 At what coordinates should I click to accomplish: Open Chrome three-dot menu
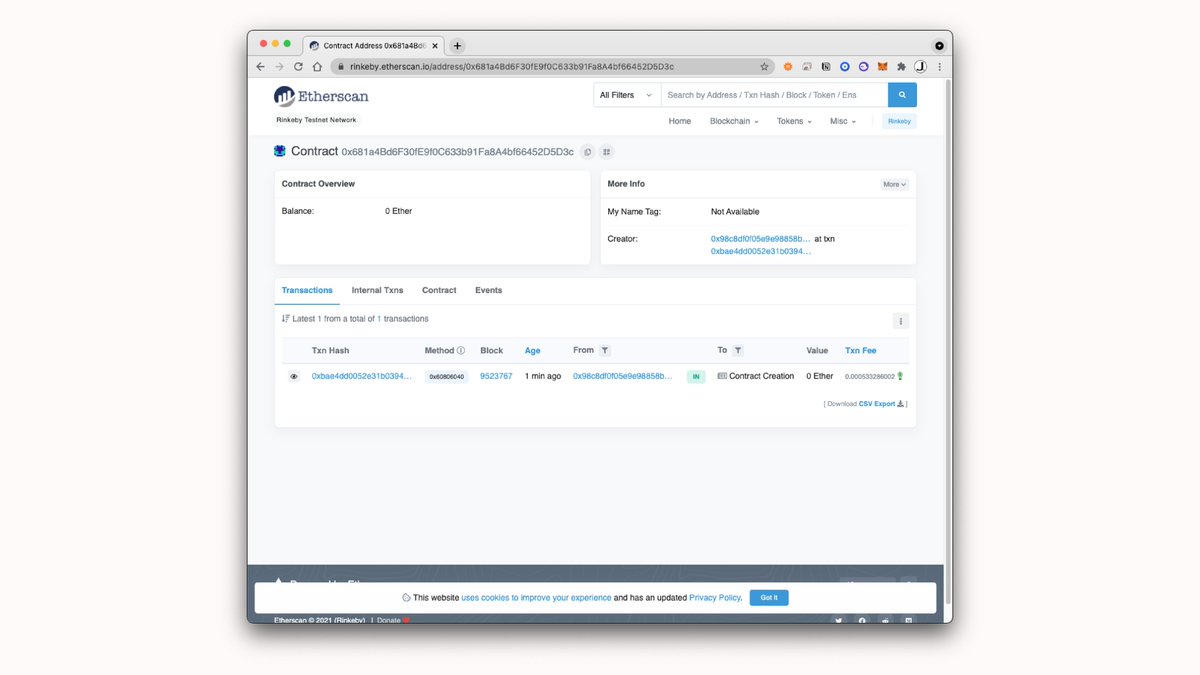(x=939, y=67)
